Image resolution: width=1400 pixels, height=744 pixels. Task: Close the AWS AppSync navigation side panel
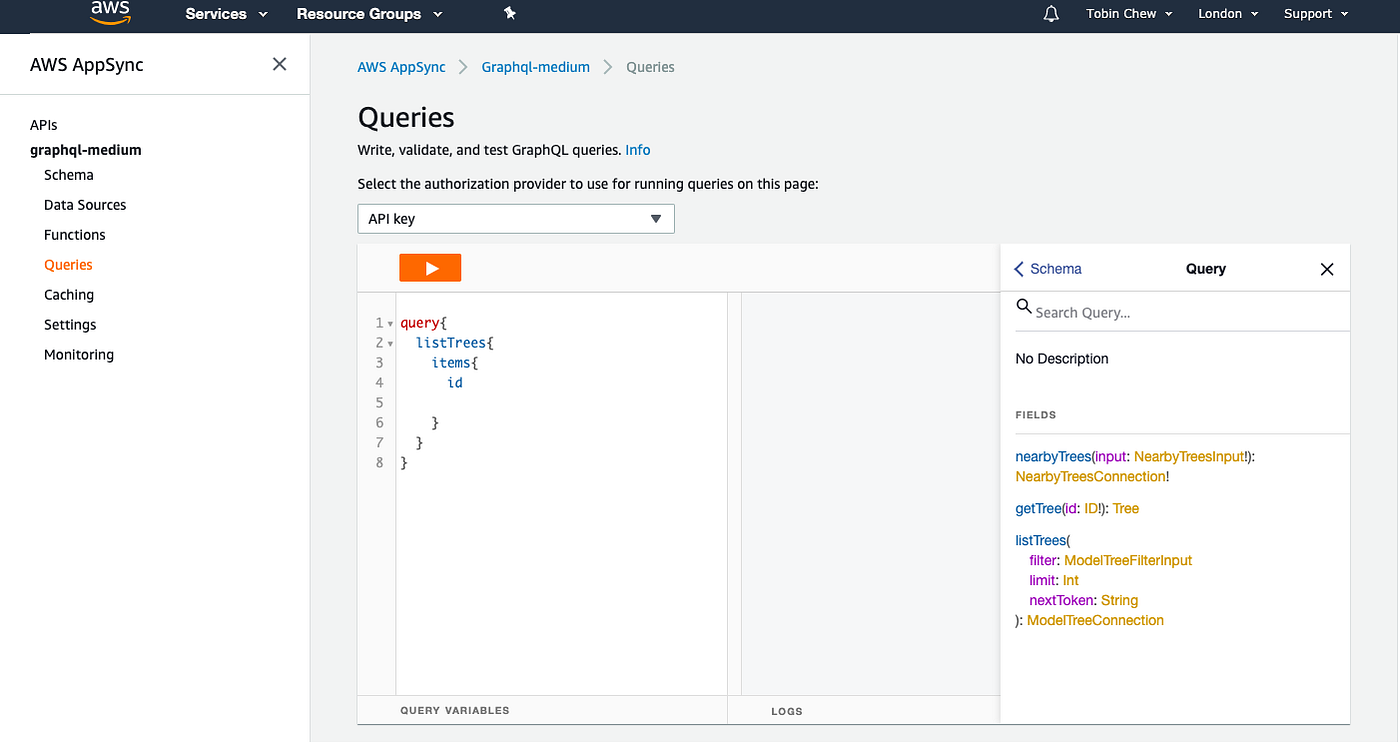coord(279,63)
